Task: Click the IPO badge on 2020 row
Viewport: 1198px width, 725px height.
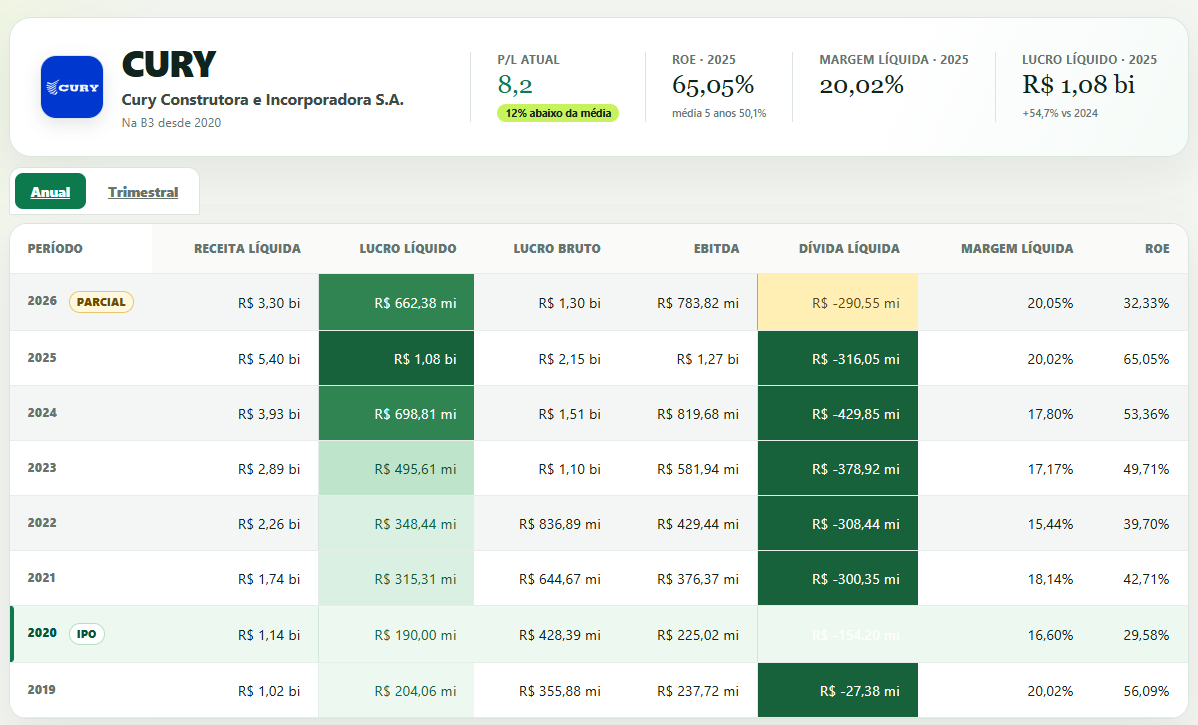Action: [86, 634]
